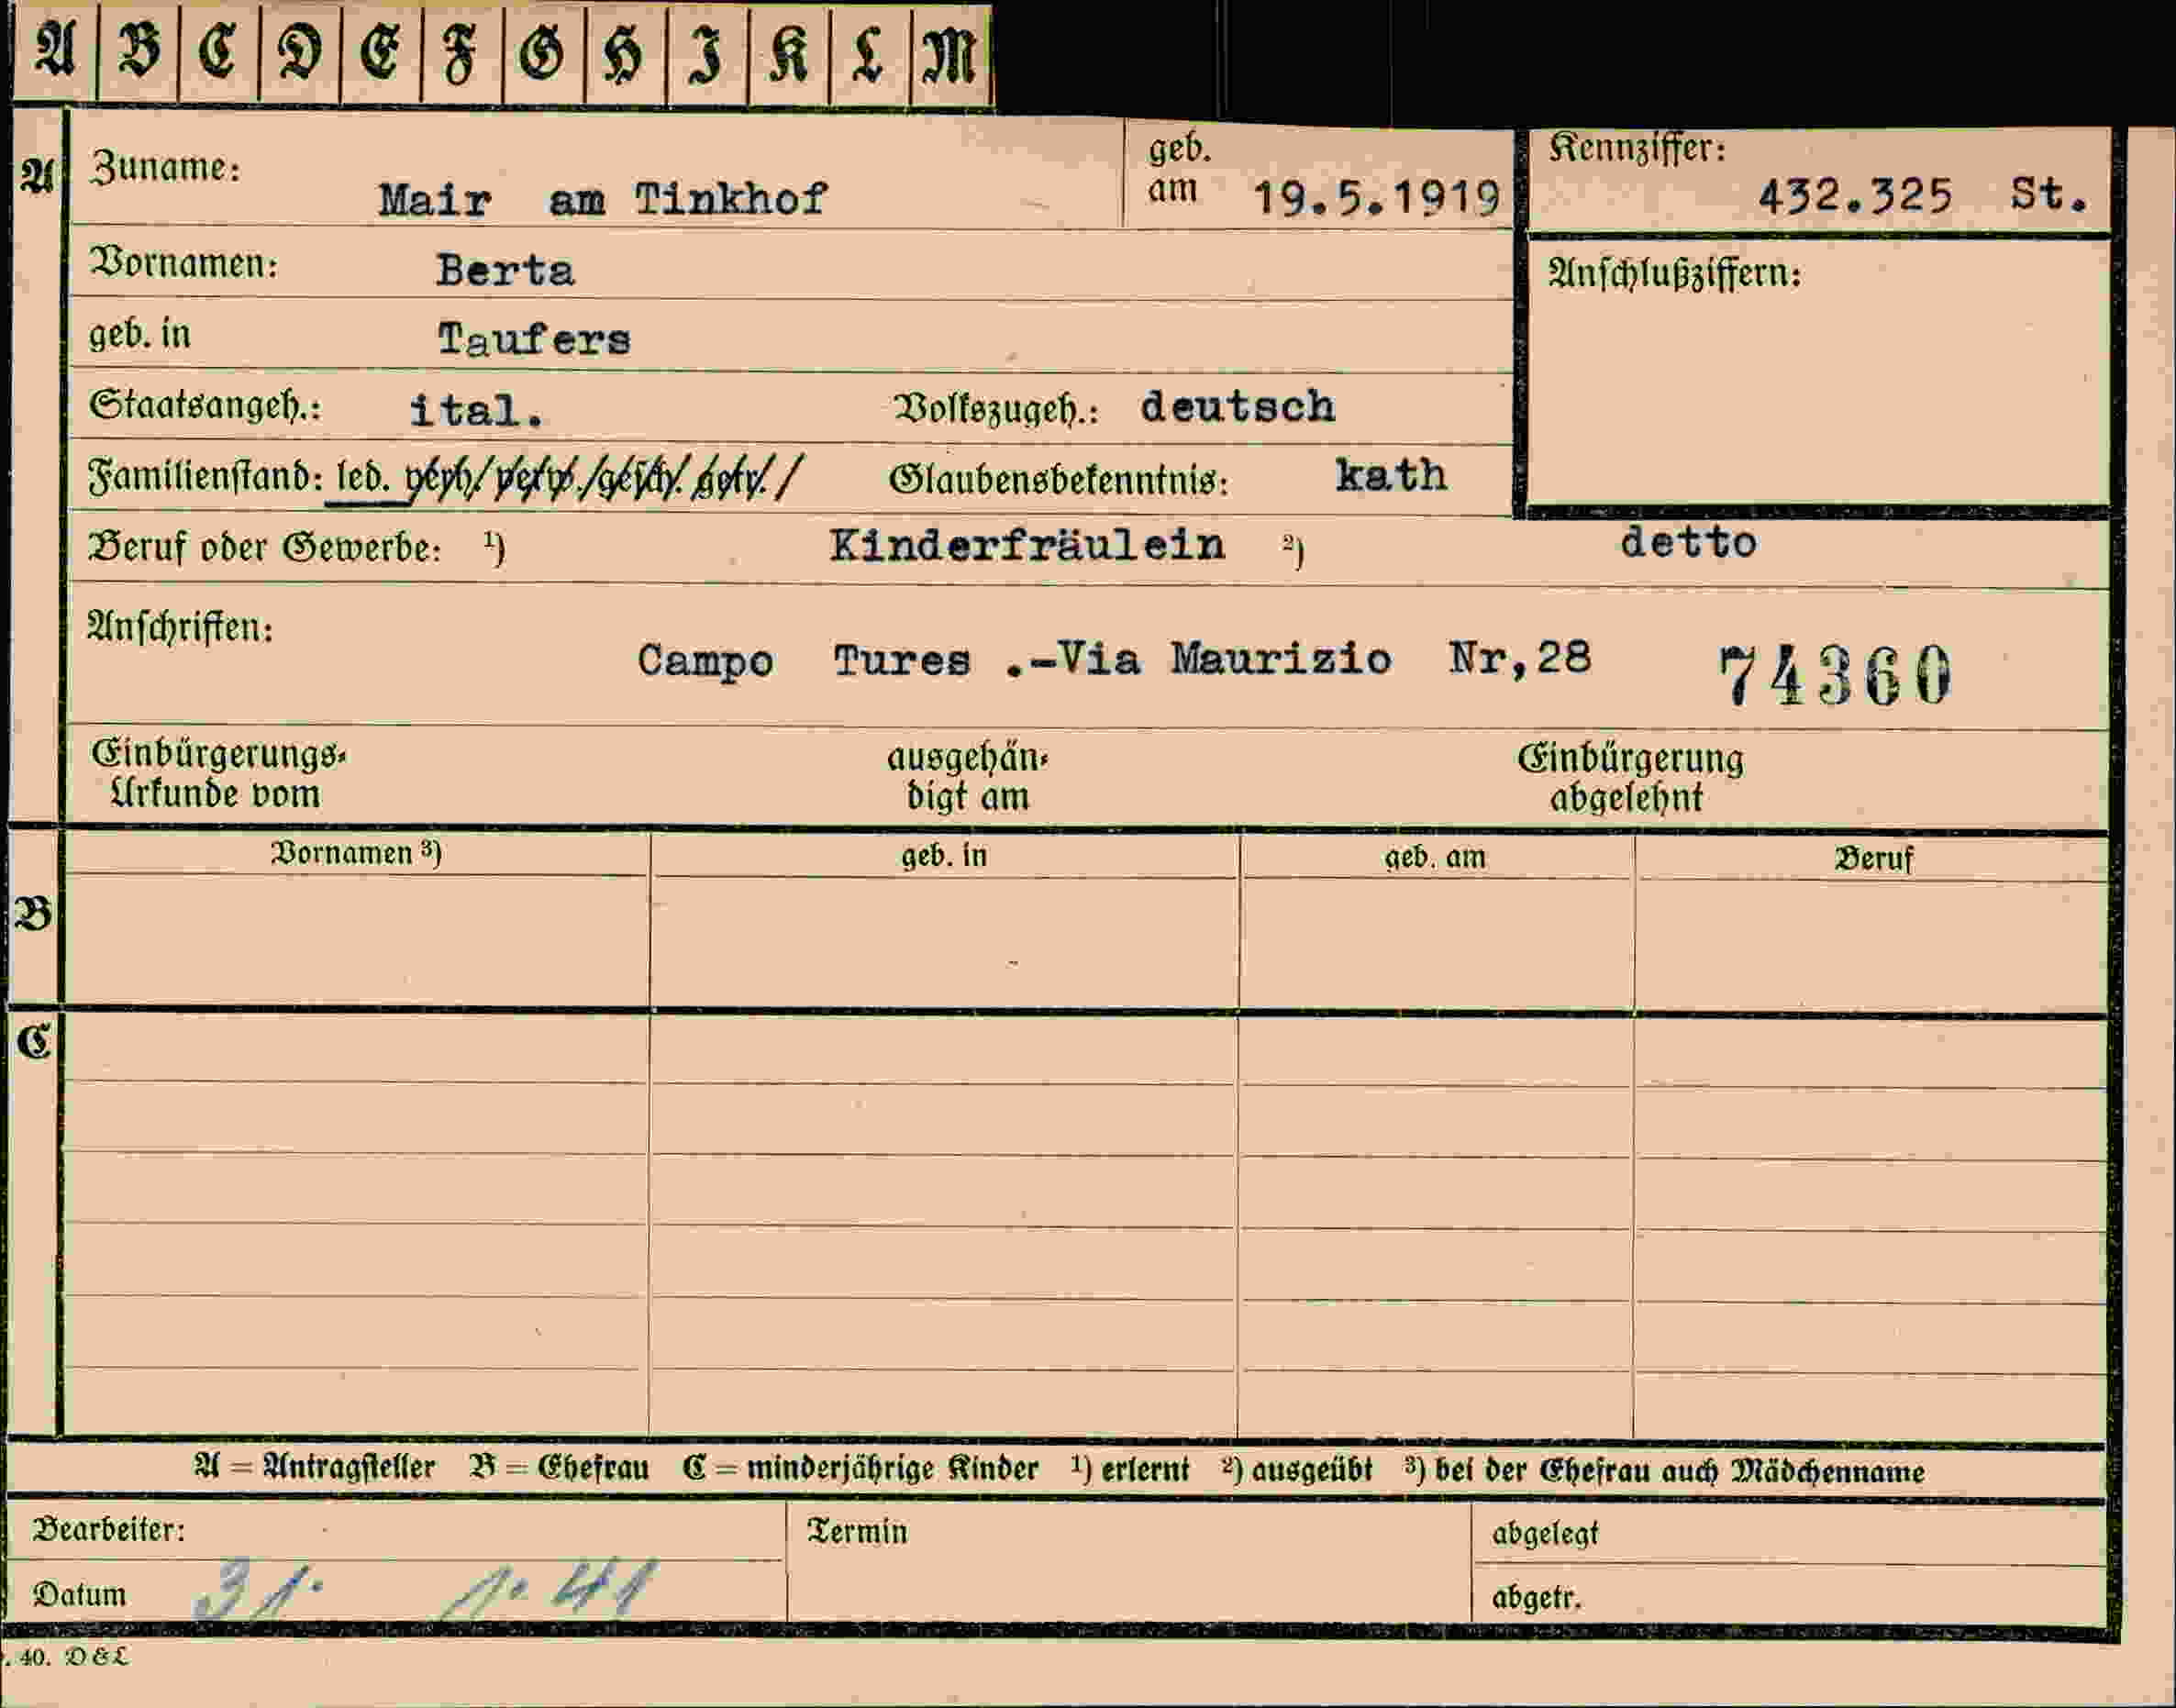Select index tab letter H
The height and width of the screenshot is (1708, 2176).
pyautogui.click(x=624, y=52)
